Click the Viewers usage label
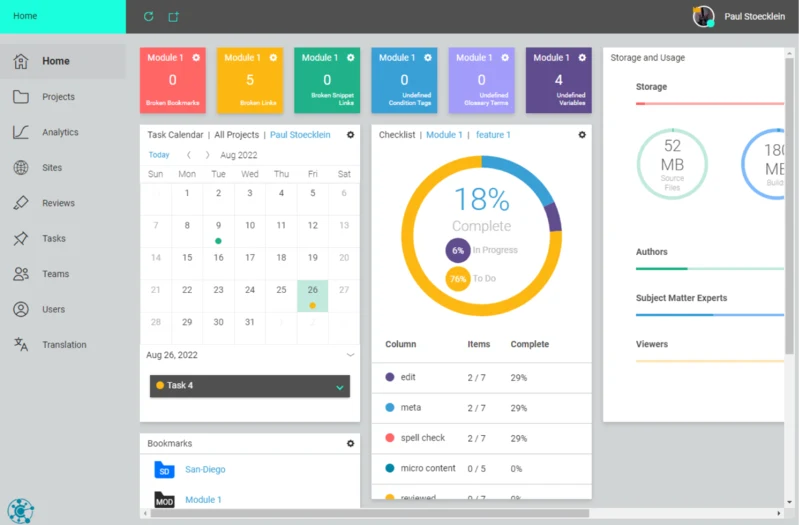 pyautogui.click(x=652, y=344)
